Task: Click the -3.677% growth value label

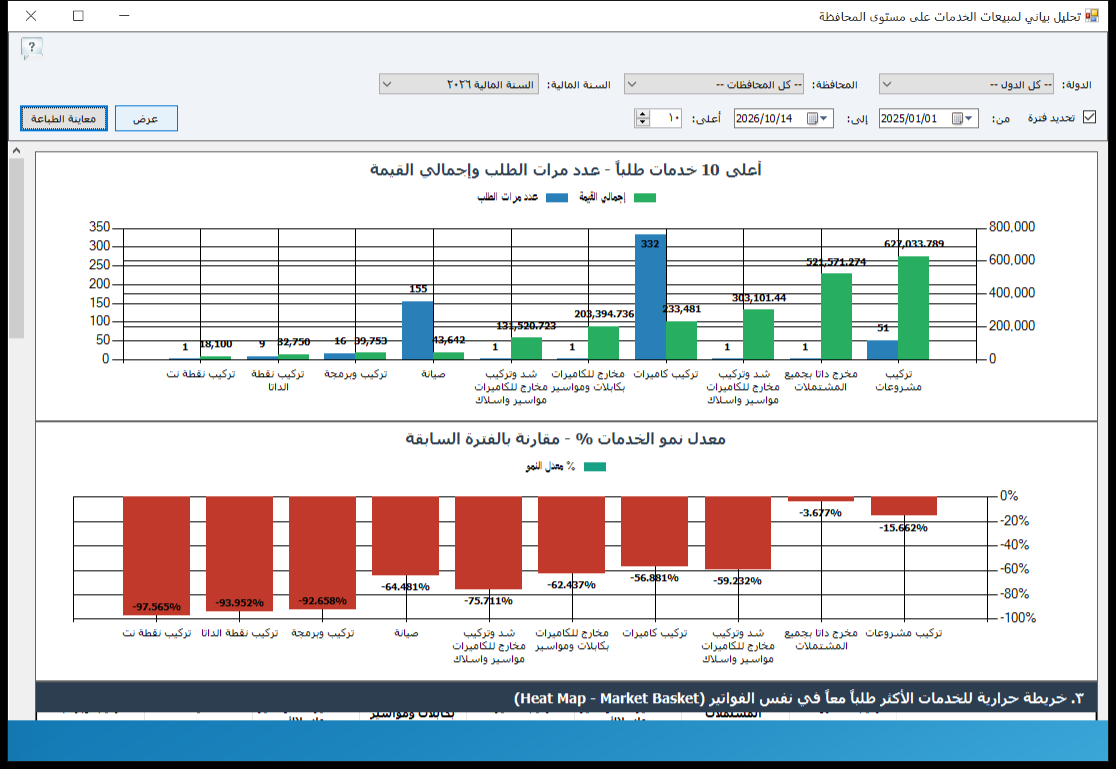Action: (820, 513)
